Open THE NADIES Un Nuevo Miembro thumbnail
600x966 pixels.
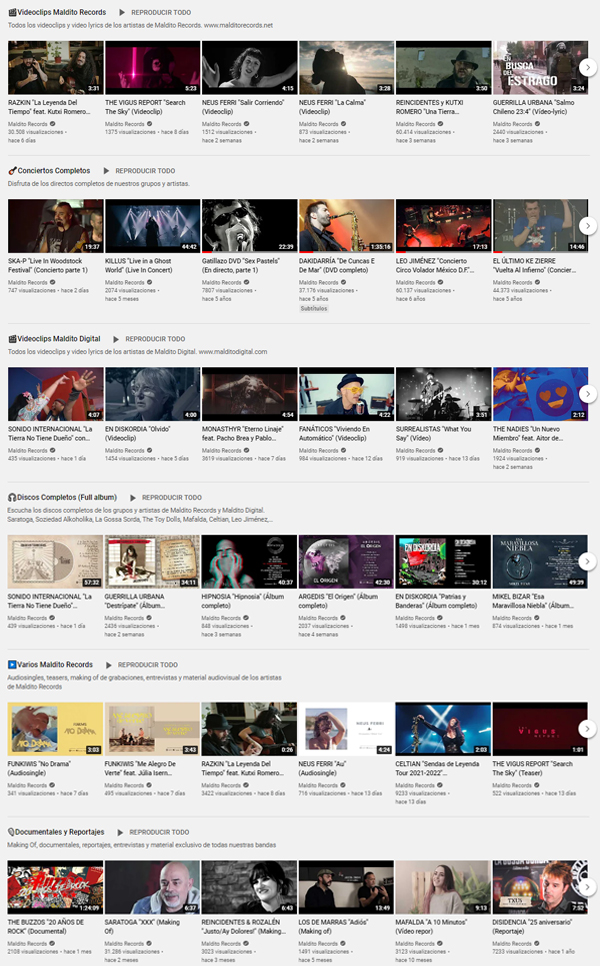pyautogui.click(x=540, y=394)
